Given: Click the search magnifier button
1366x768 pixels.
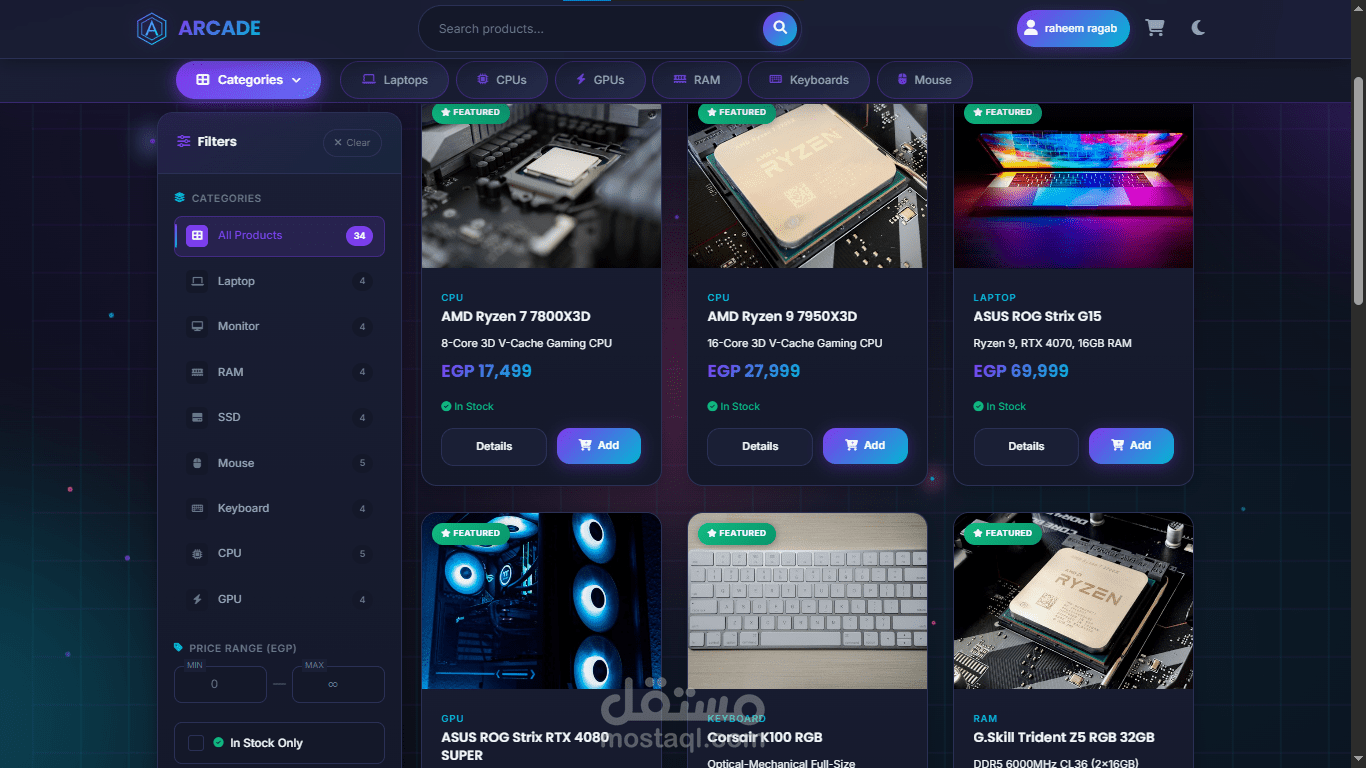Looking at the screenshot, I should [780, 29].
